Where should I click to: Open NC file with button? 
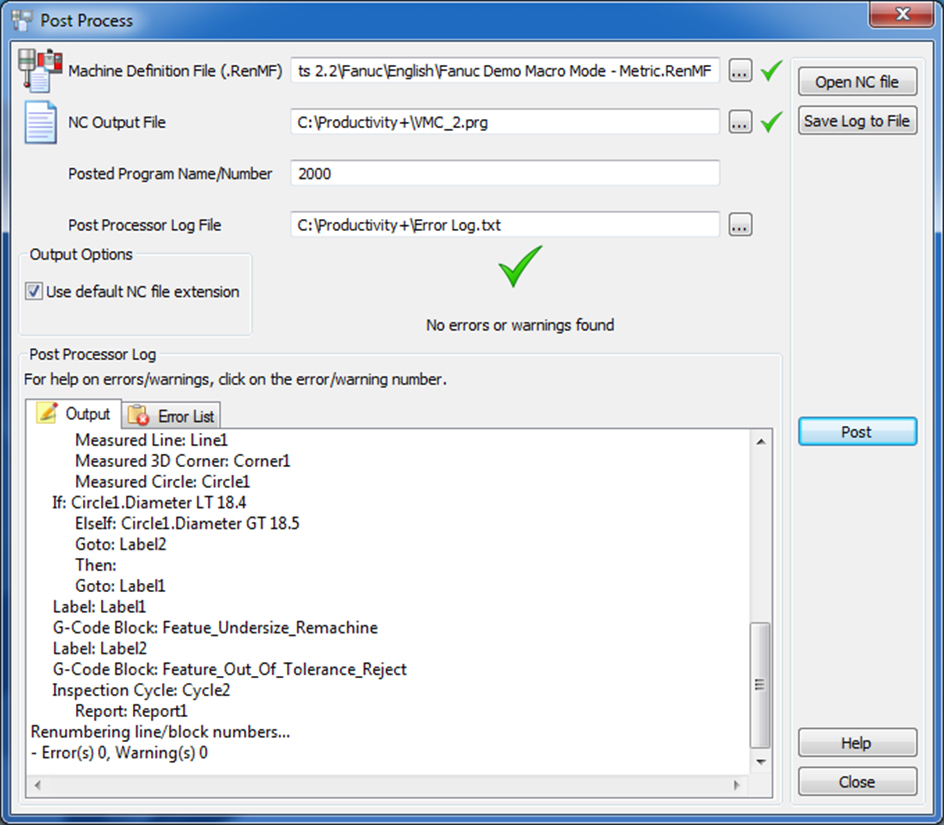point(857,82)
